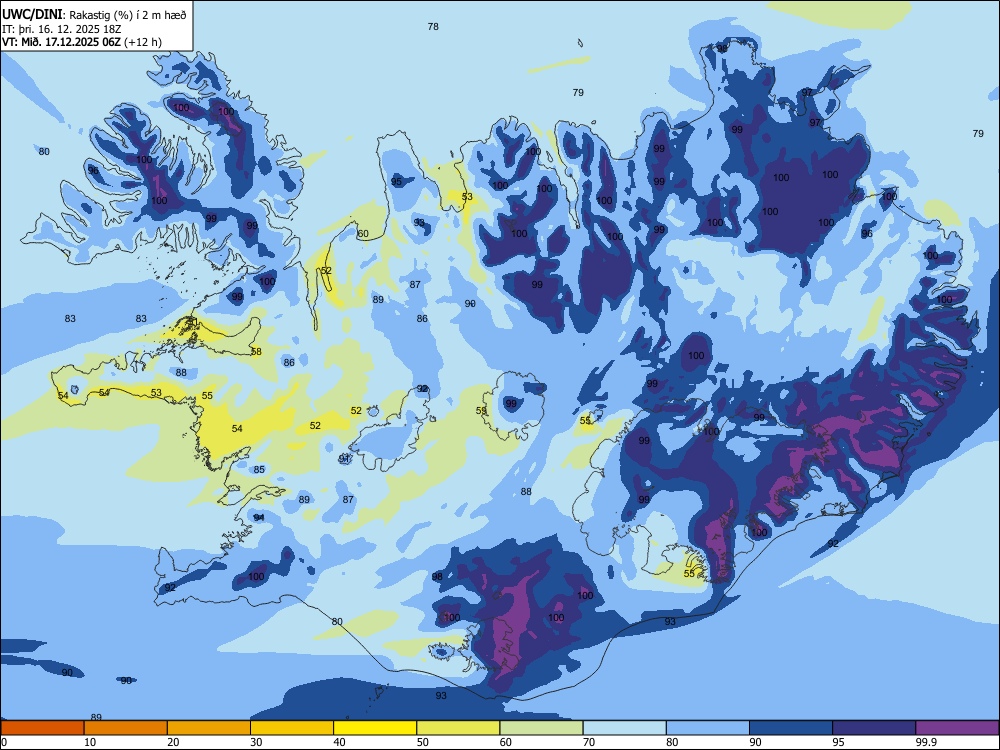Screen dimensions: 1000x750
Task: Choose the 50–60 pale yellow legend swatch
Action: coord(459,728)
